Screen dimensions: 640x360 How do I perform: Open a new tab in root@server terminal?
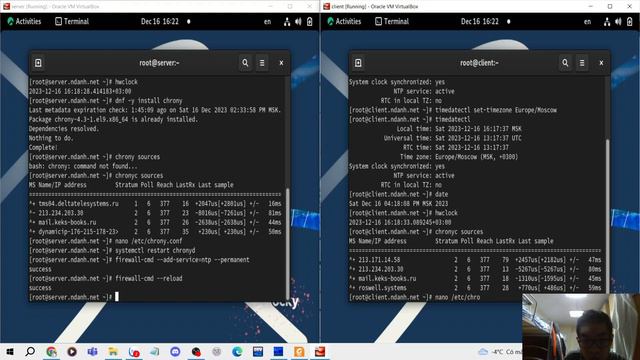click(x=38, y=63)
